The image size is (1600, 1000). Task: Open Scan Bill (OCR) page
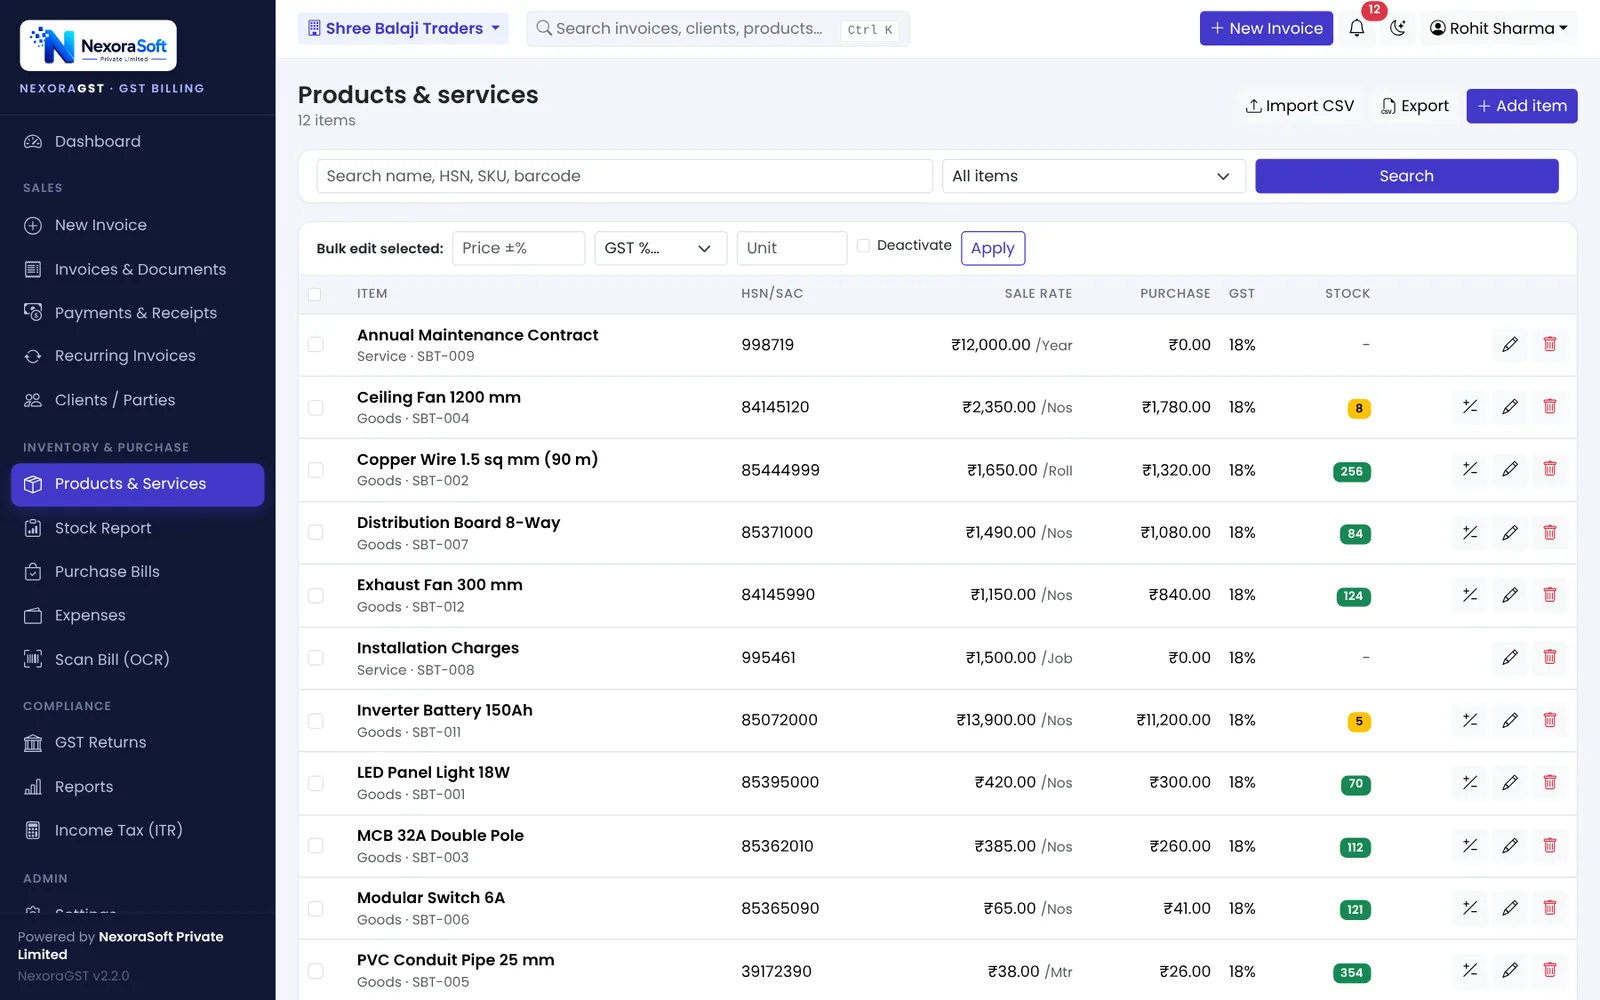pyautogui.click(x=137, y=659)
